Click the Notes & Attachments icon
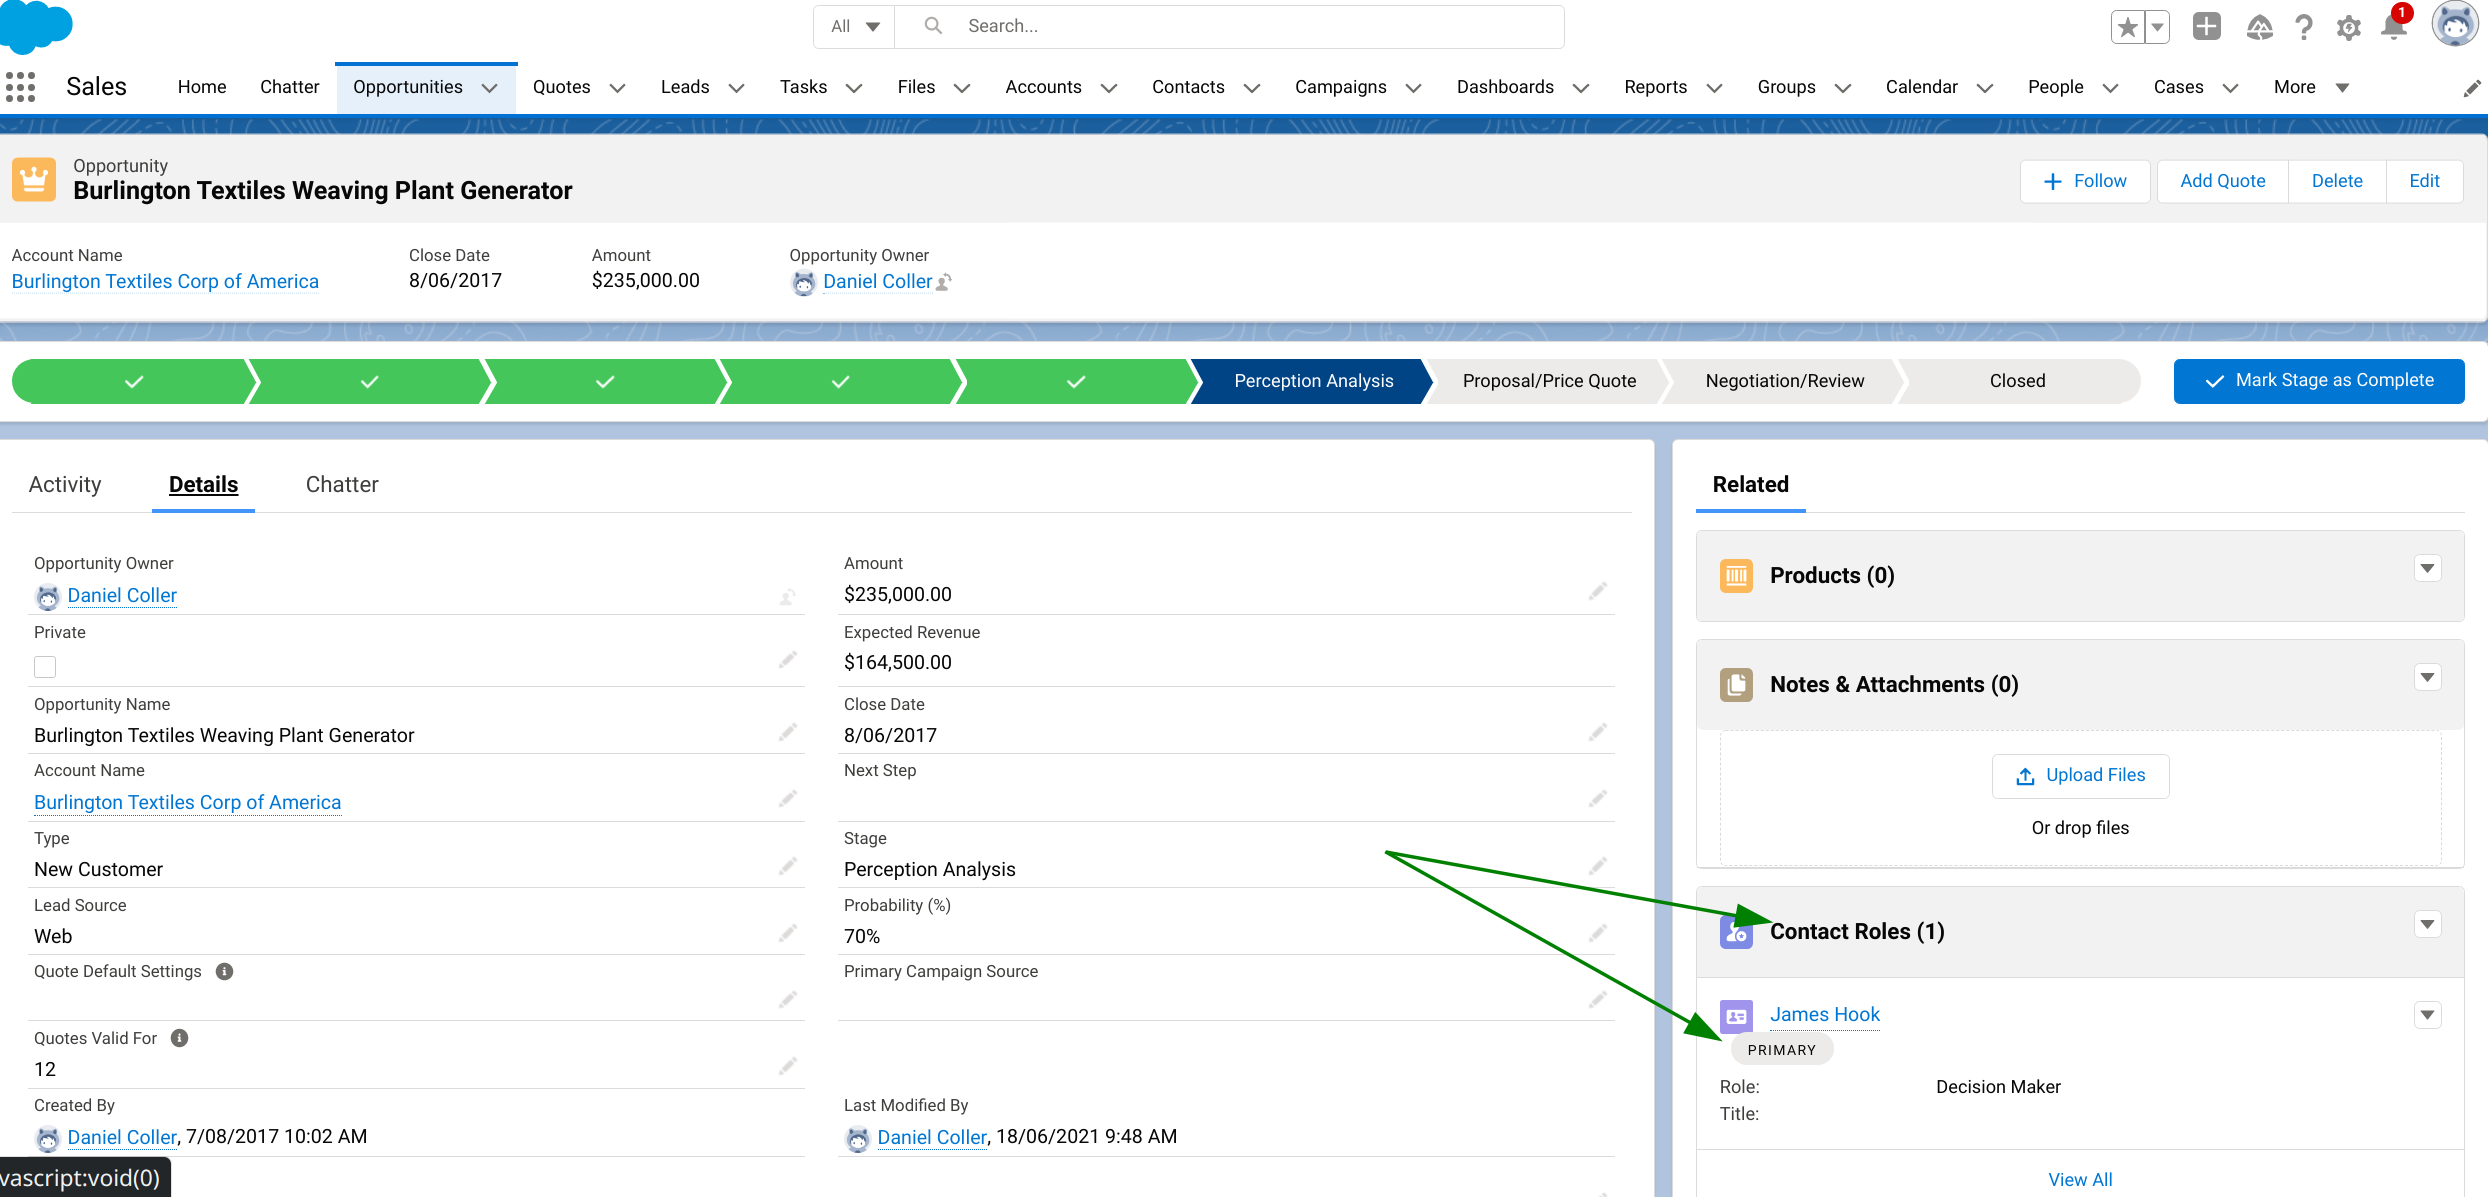This screenshot has width=2488, height=1197. coord(1736,685)
